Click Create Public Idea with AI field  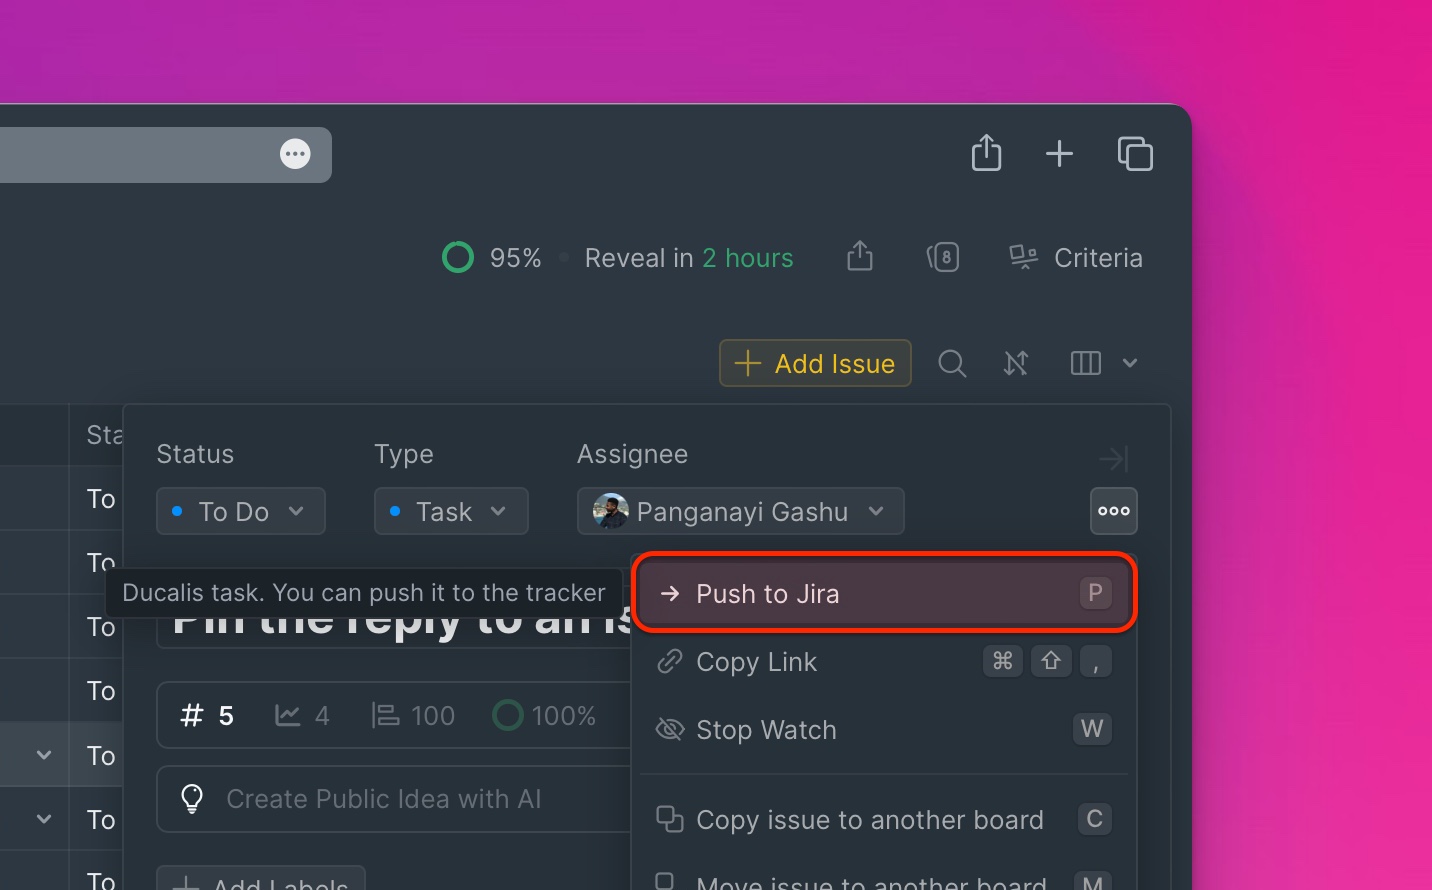point(384,799)
